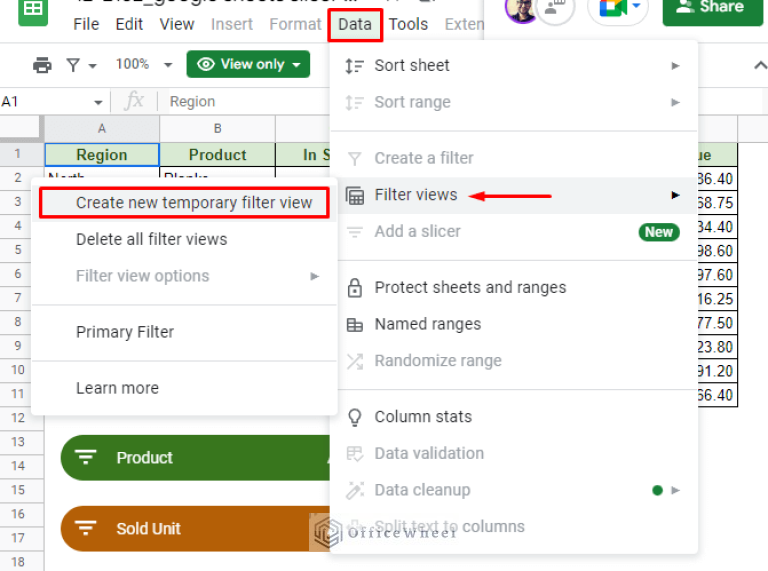Open Google Meet call icon
Image resolution: width=768 pixels, height=571 pixels.
613,10
